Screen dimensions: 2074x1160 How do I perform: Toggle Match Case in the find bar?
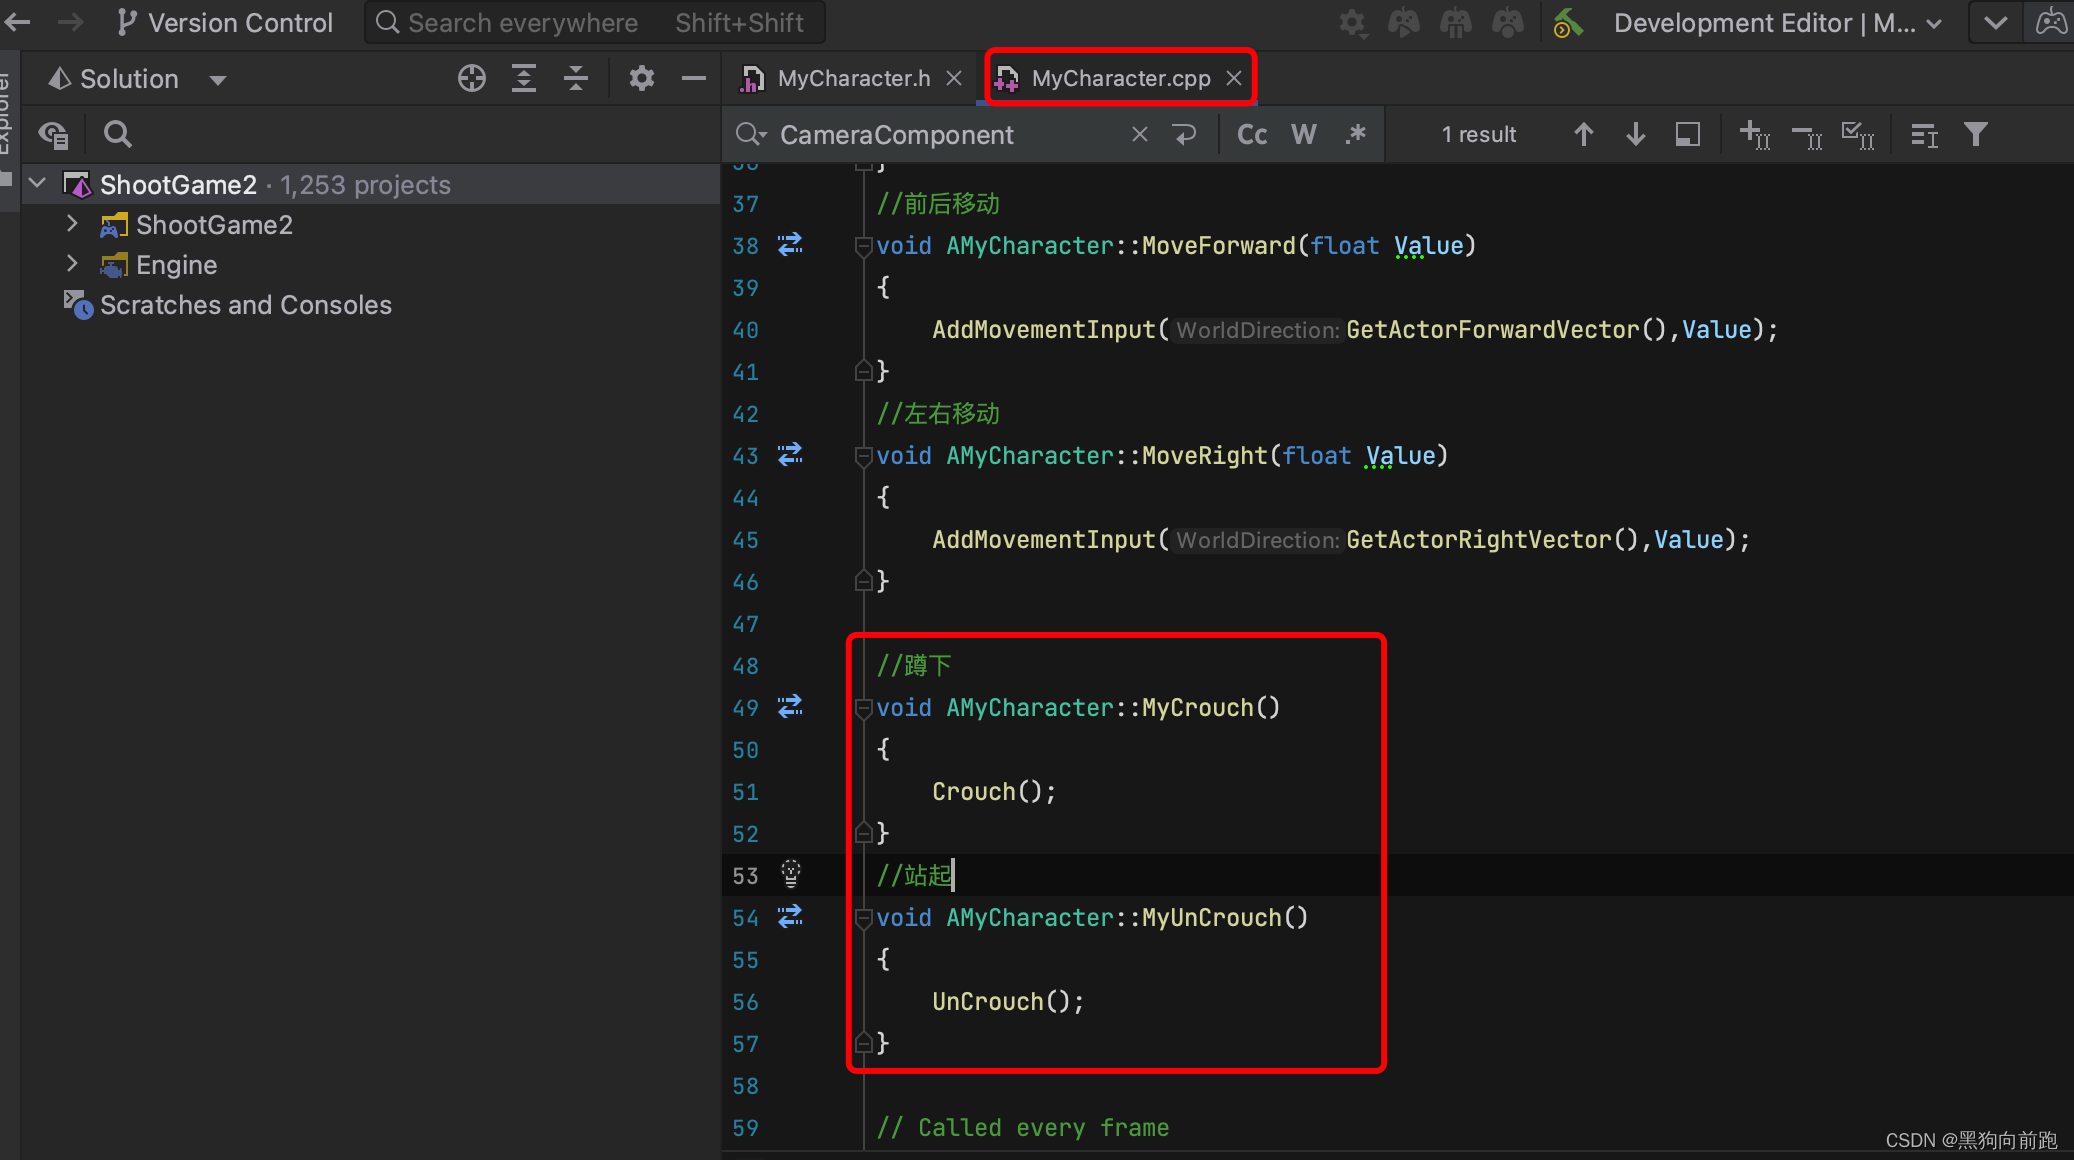point(1252,134)
